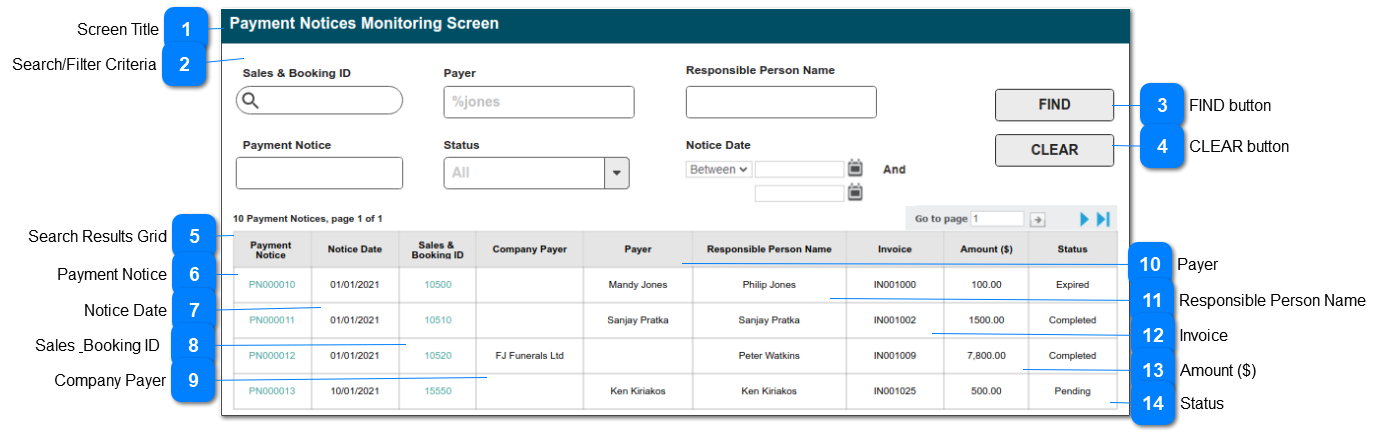Open the first Notice Date calendar picker
Image resolution: width=1382 pixels, height=436 pixels.
point(855,168)
